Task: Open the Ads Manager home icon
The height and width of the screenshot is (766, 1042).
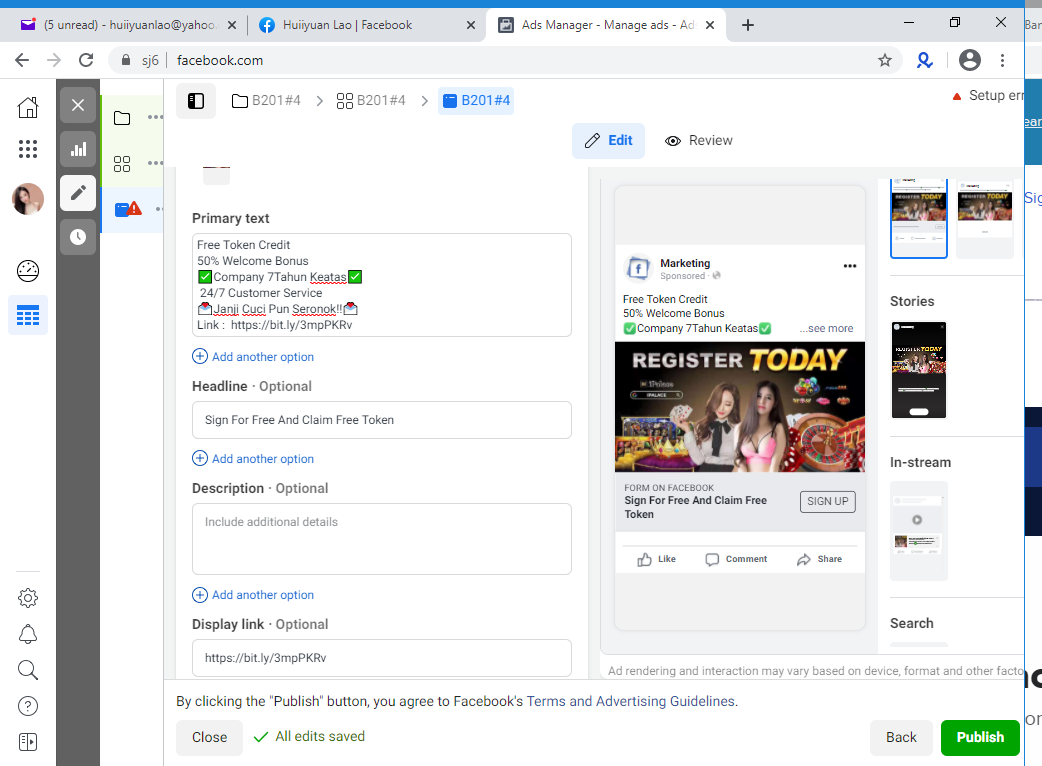Action: [x=28, y=107]
